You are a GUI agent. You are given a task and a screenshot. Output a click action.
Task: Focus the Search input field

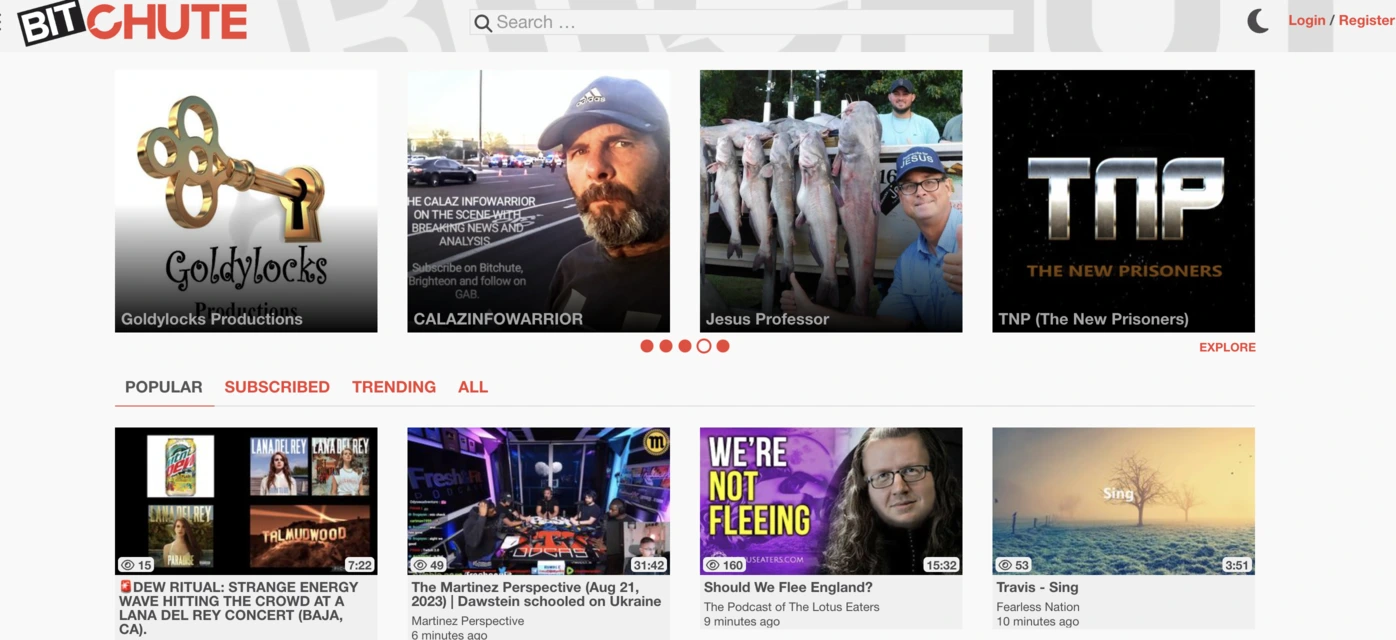[x=742, y=22]
